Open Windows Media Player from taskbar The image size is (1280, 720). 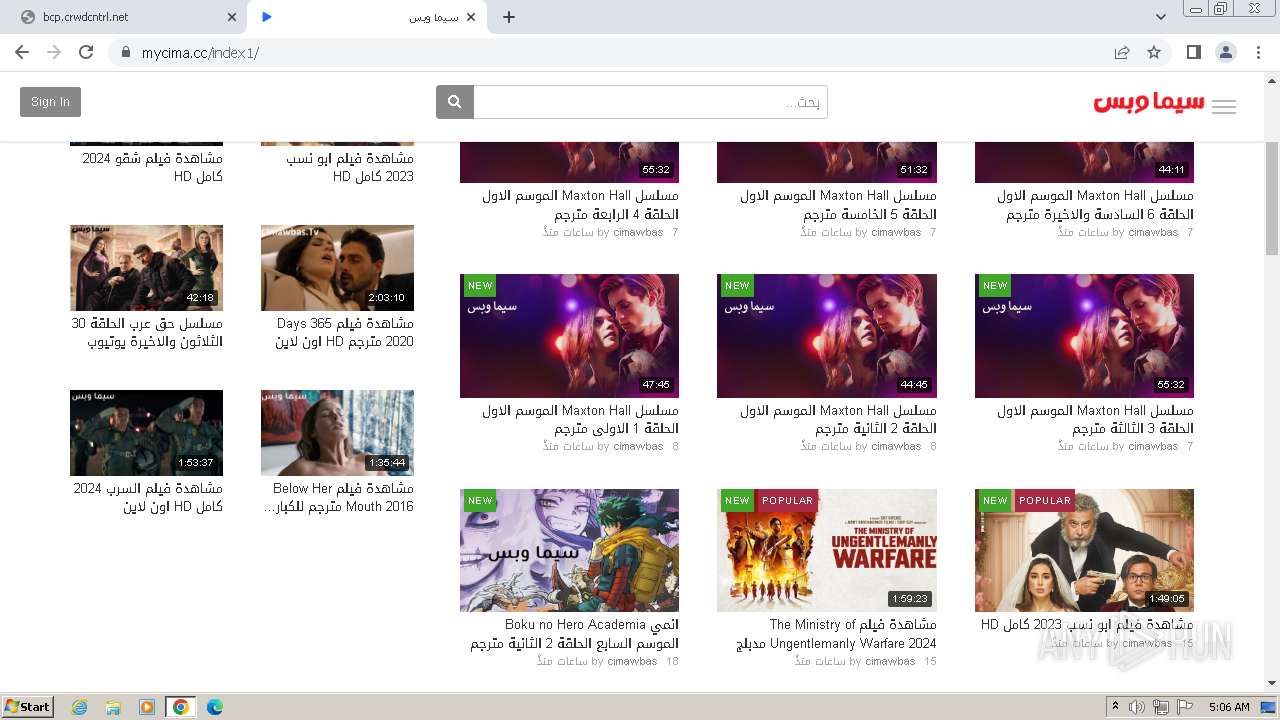click(x=147, y=707)
